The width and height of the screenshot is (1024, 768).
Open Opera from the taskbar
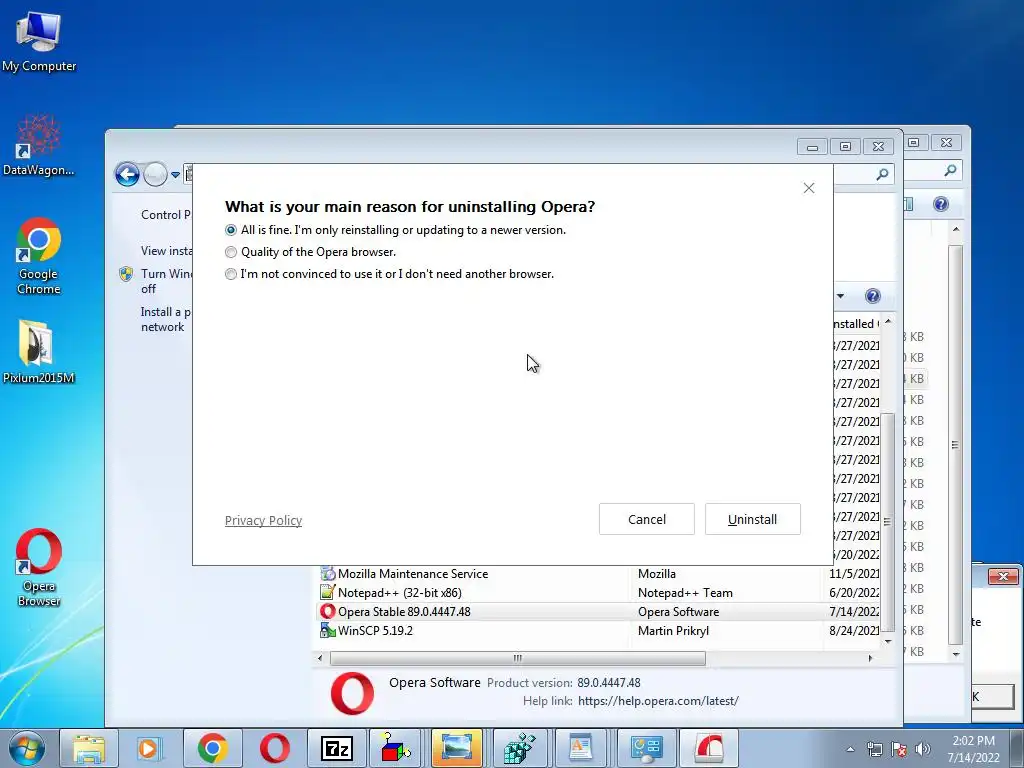[x=274, y=748]
